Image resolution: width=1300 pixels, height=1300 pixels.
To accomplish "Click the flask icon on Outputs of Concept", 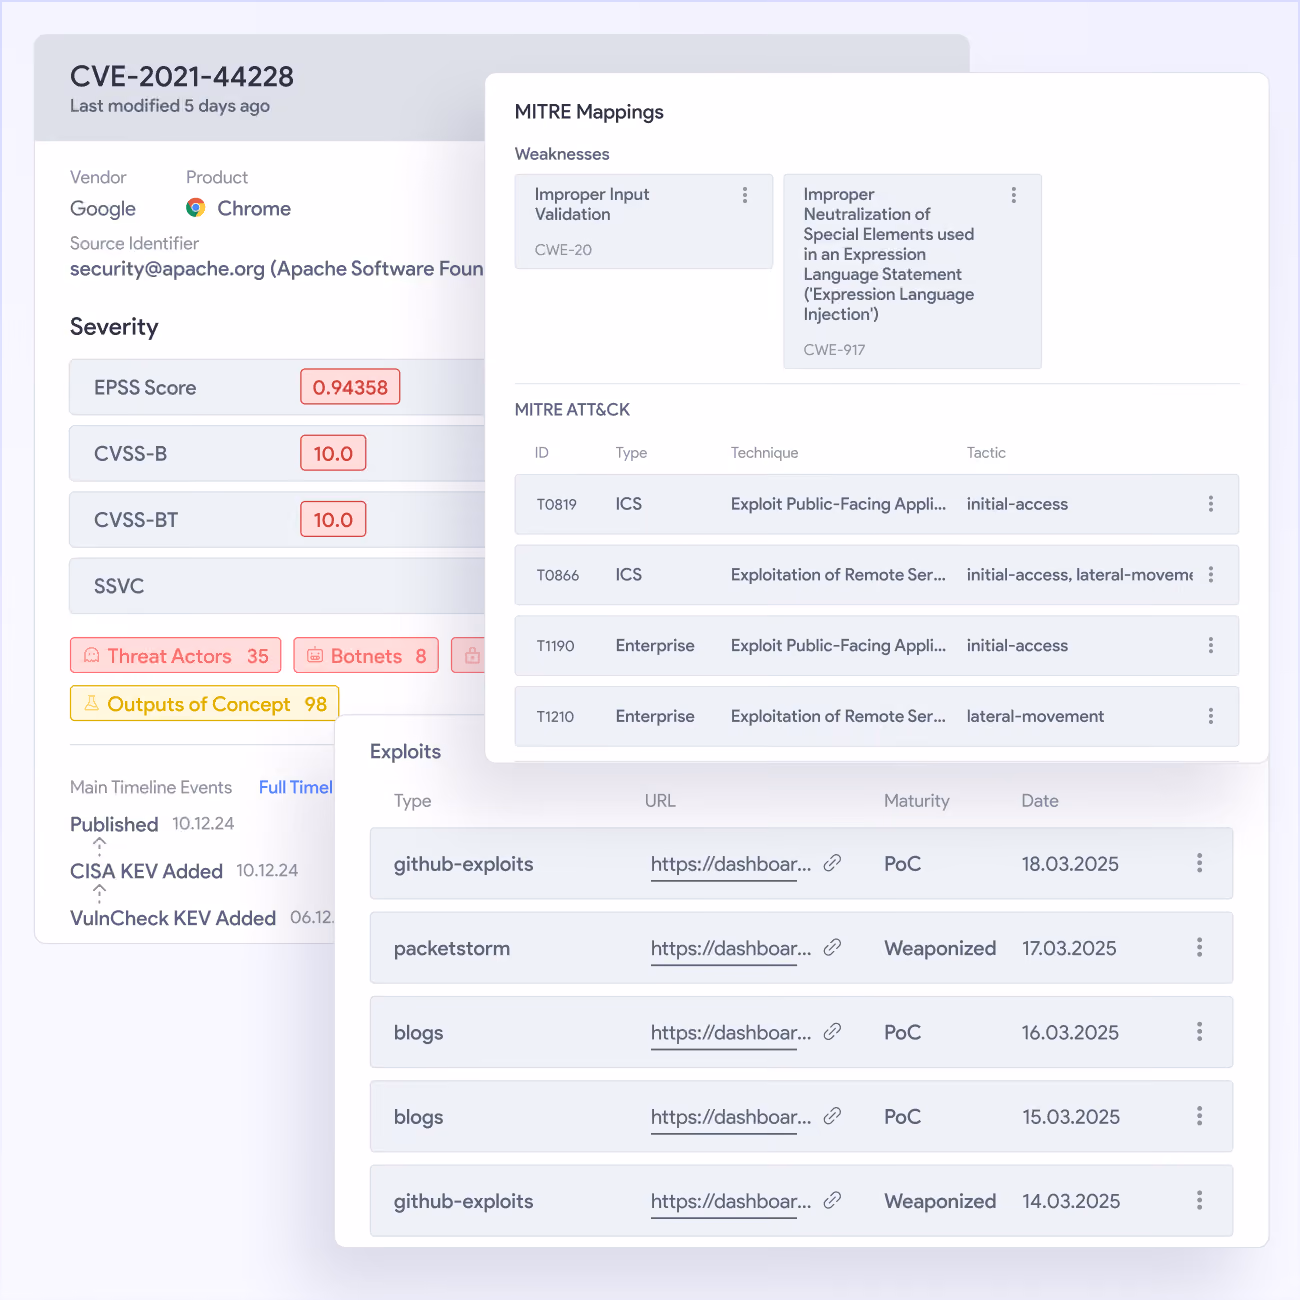I will point(92,703).
